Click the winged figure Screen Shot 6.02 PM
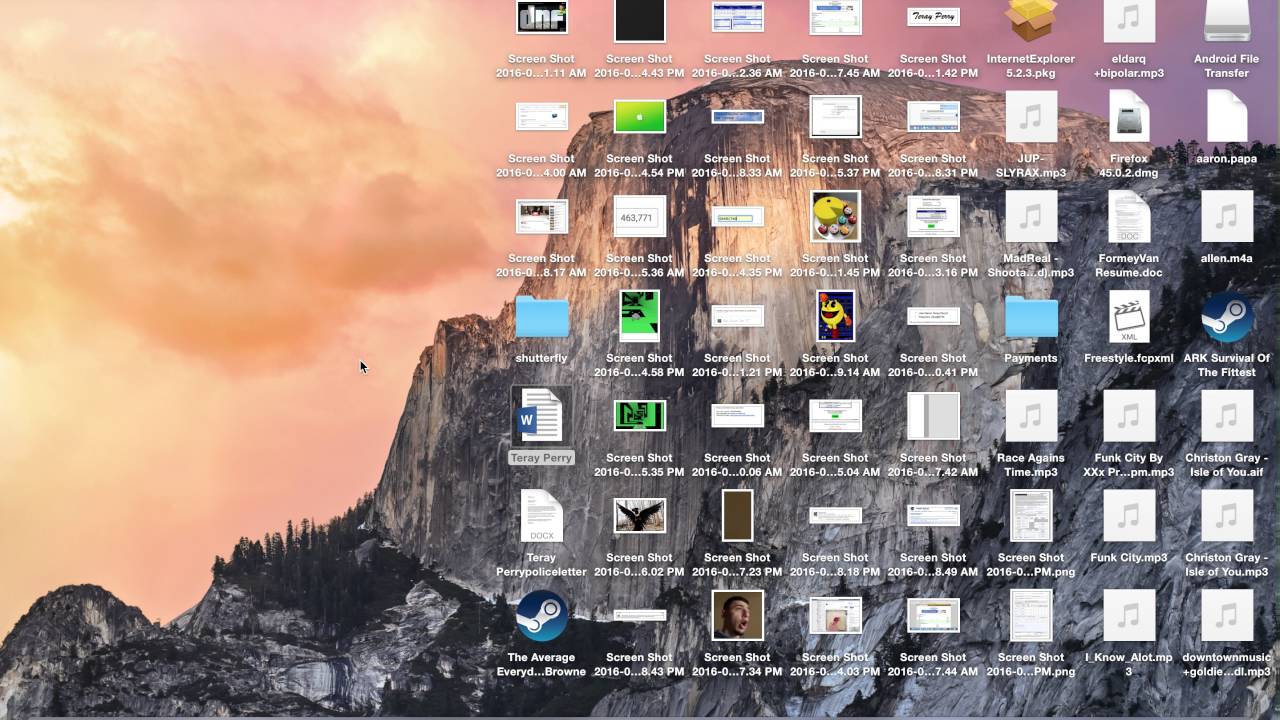 pos(640,515)
